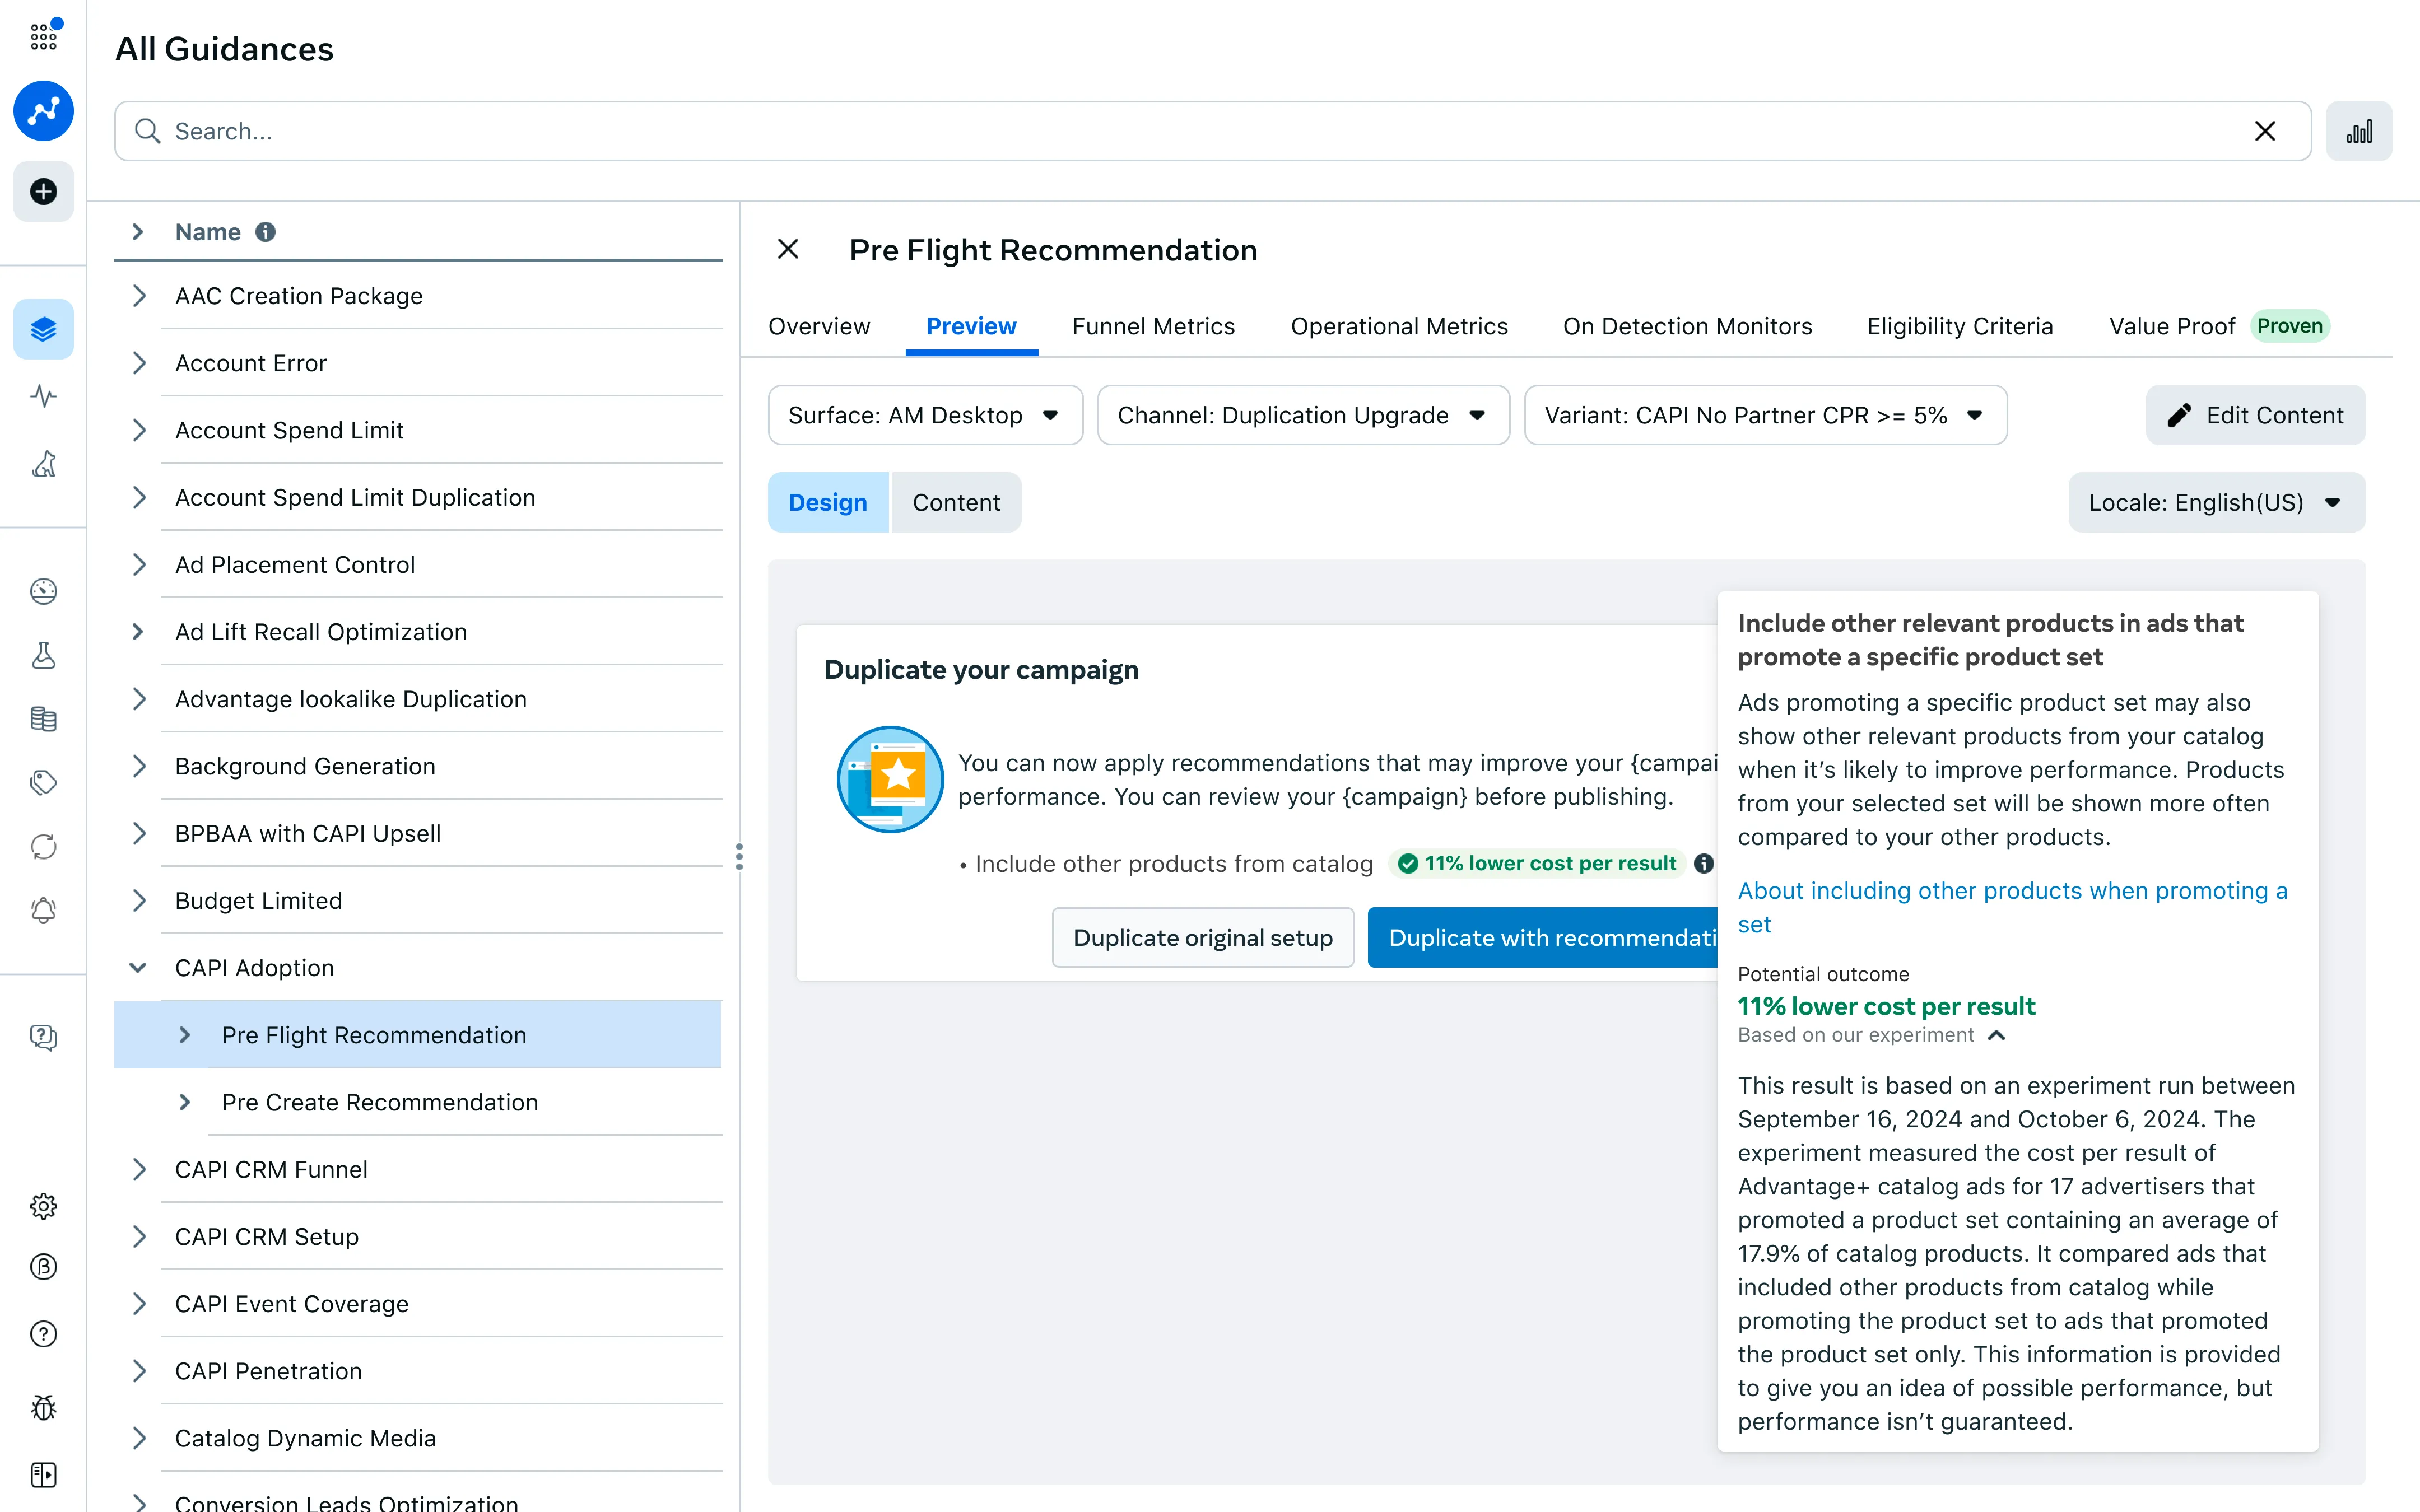This screenshot has height=1512, width=2420.
Task: Switch to the Content view toggle
Action: click(x=955, y=502)
